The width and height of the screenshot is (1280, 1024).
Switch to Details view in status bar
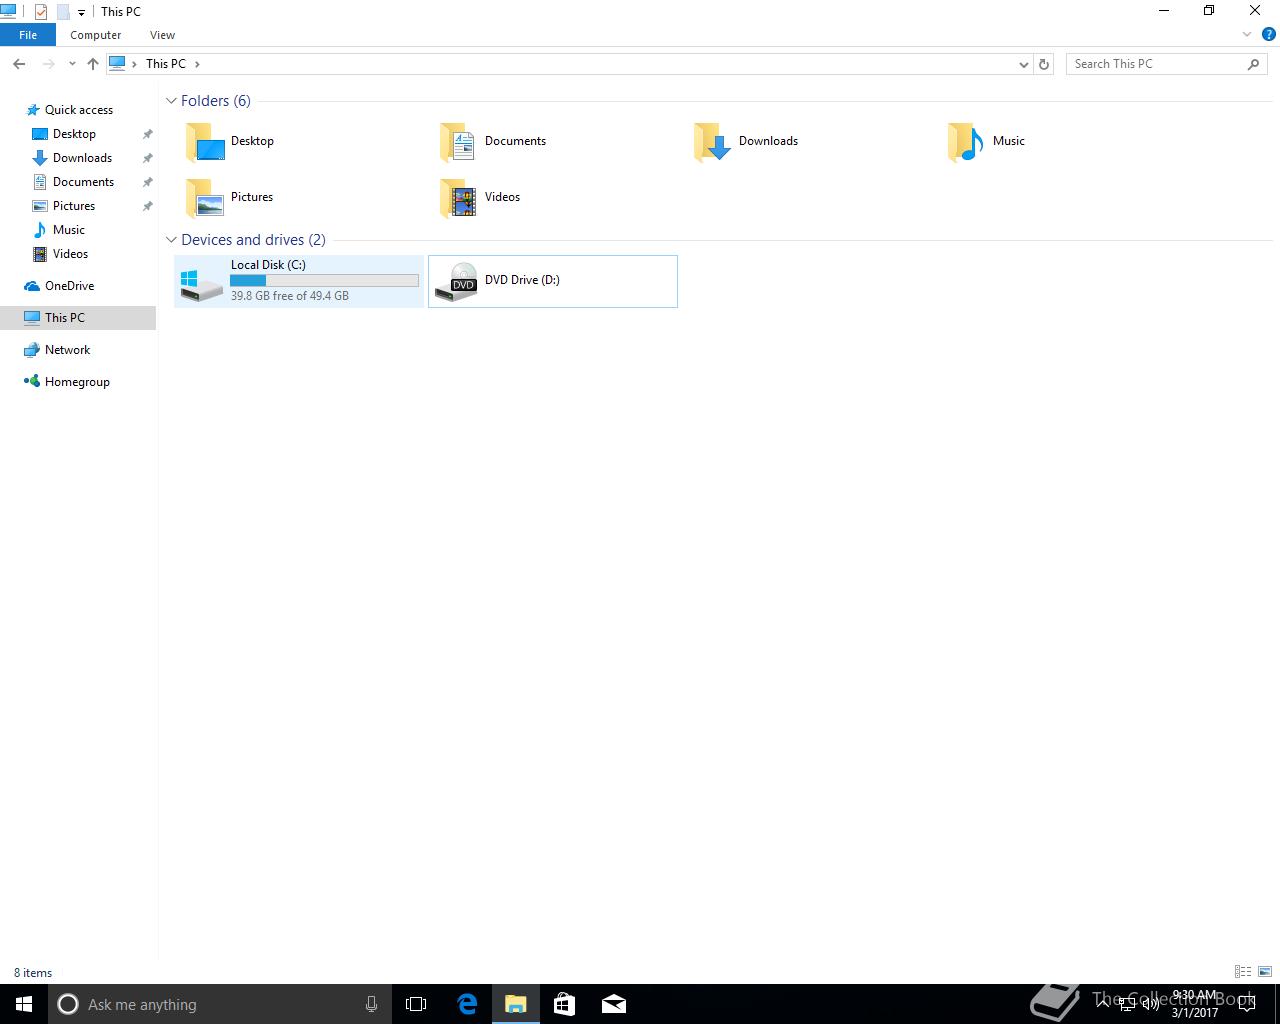pos(1243,972)
